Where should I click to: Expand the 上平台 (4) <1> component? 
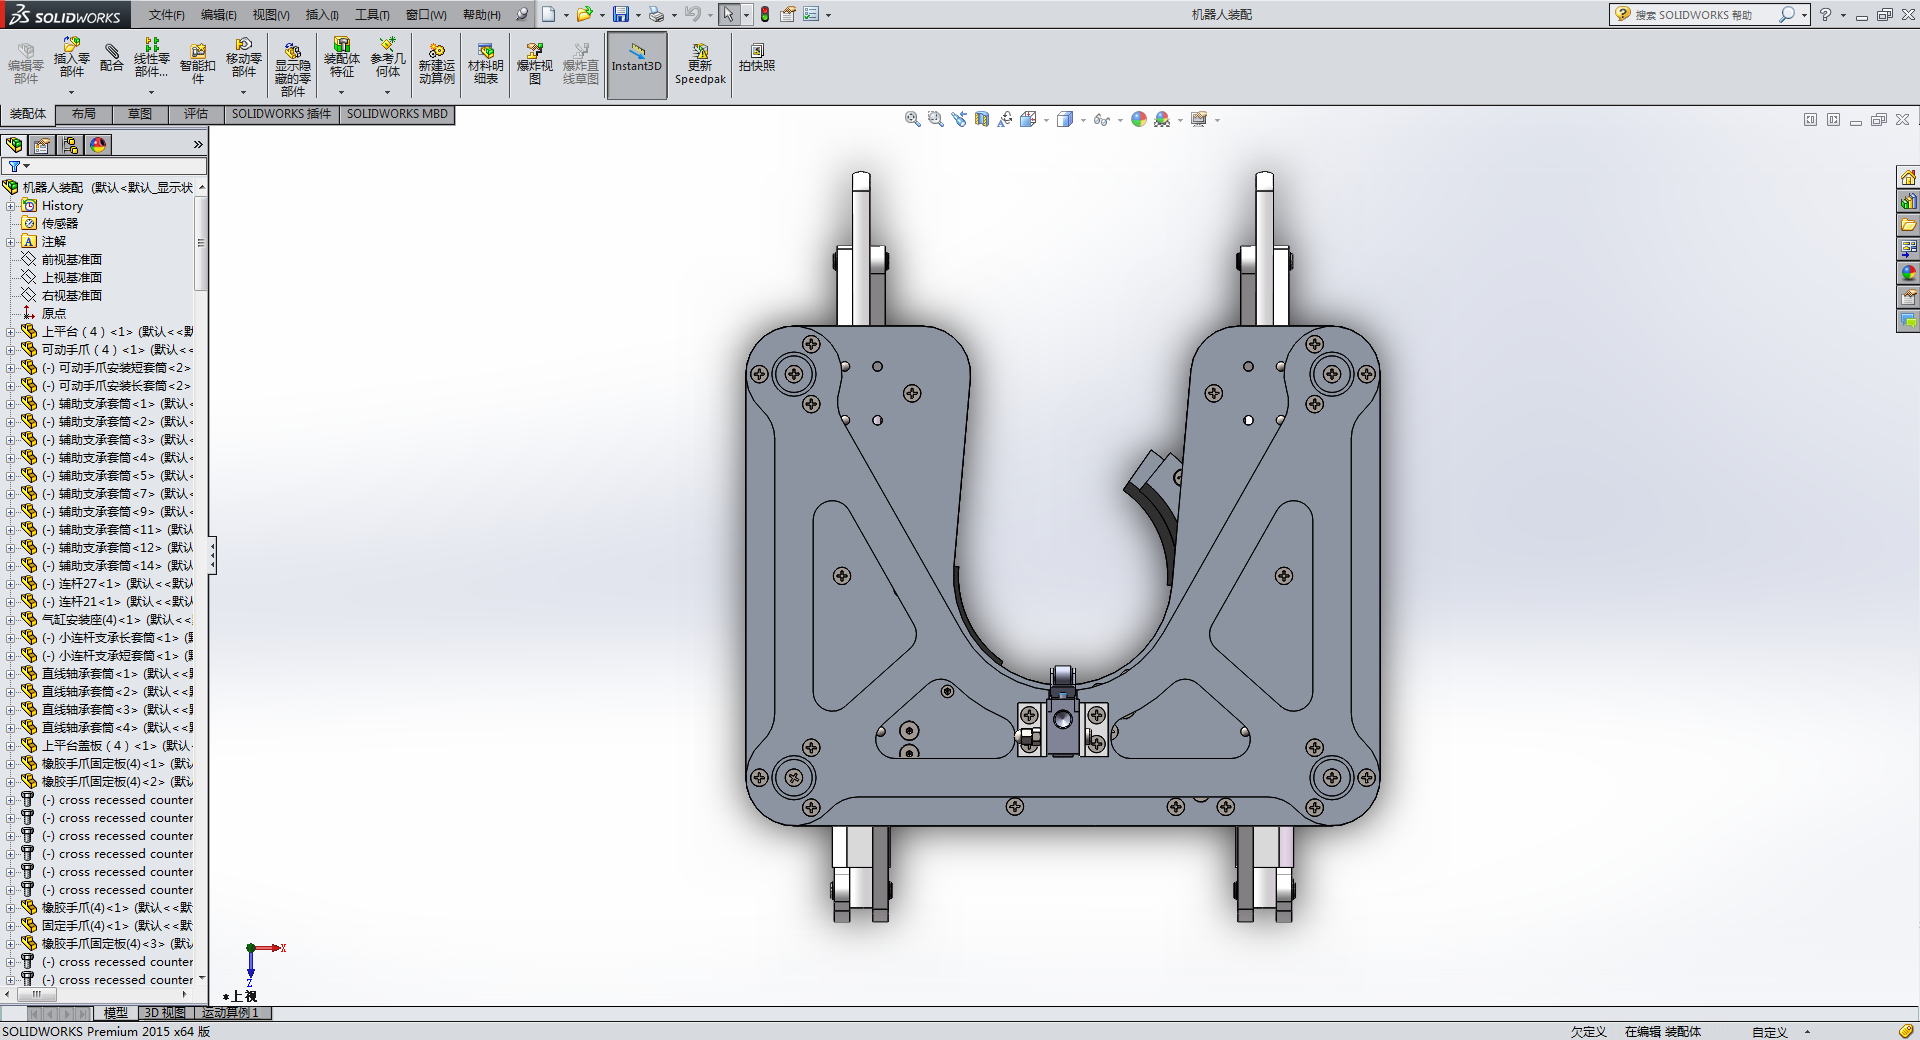[x=11, y=332]
